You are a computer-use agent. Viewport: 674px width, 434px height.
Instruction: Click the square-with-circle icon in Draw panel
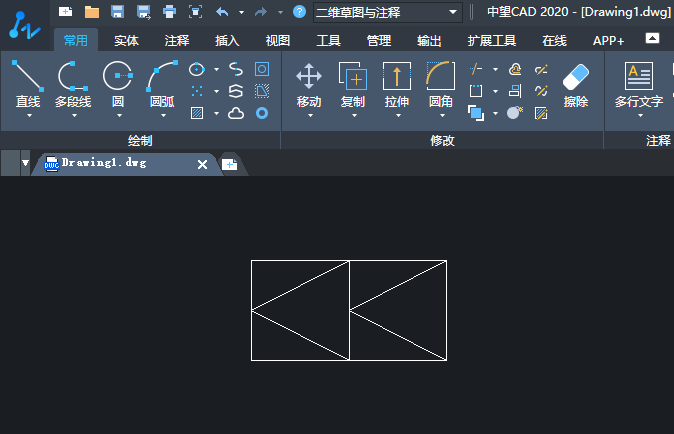click(262, 69)
